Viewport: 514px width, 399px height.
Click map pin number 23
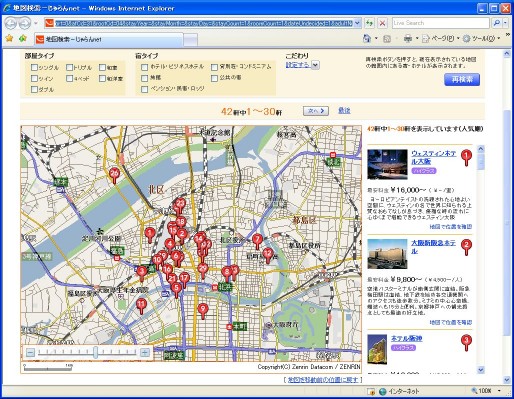[180, 205]
